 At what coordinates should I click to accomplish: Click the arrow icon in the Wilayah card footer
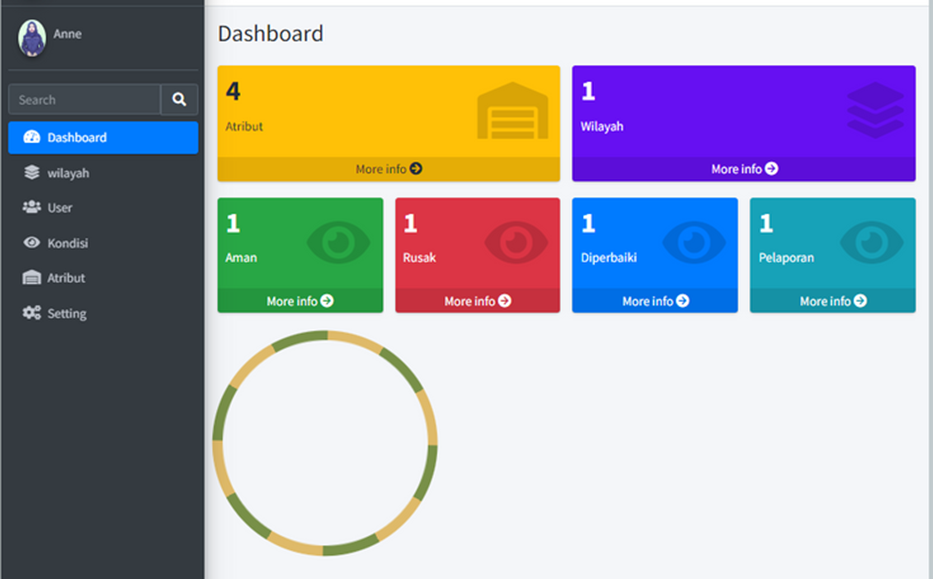point(772,169)
